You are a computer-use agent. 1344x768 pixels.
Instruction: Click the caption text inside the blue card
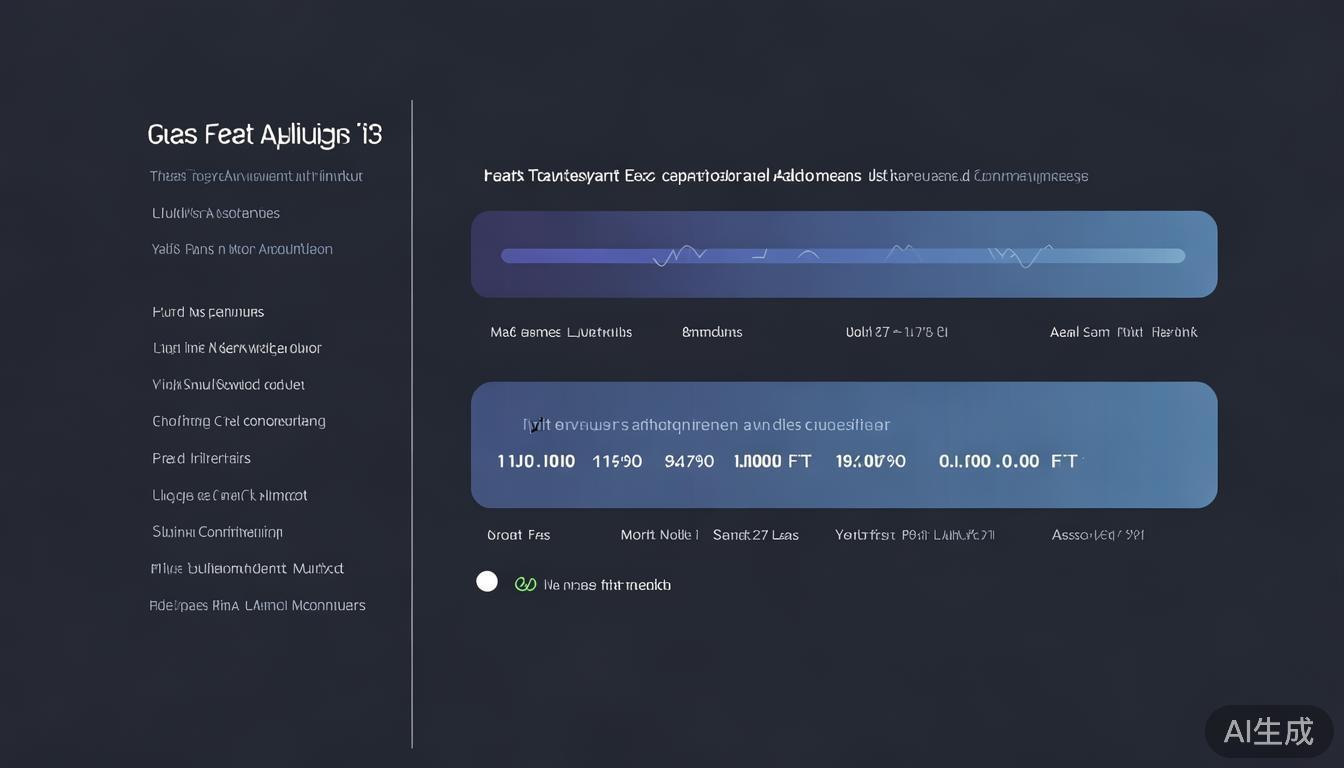[706, 424]
